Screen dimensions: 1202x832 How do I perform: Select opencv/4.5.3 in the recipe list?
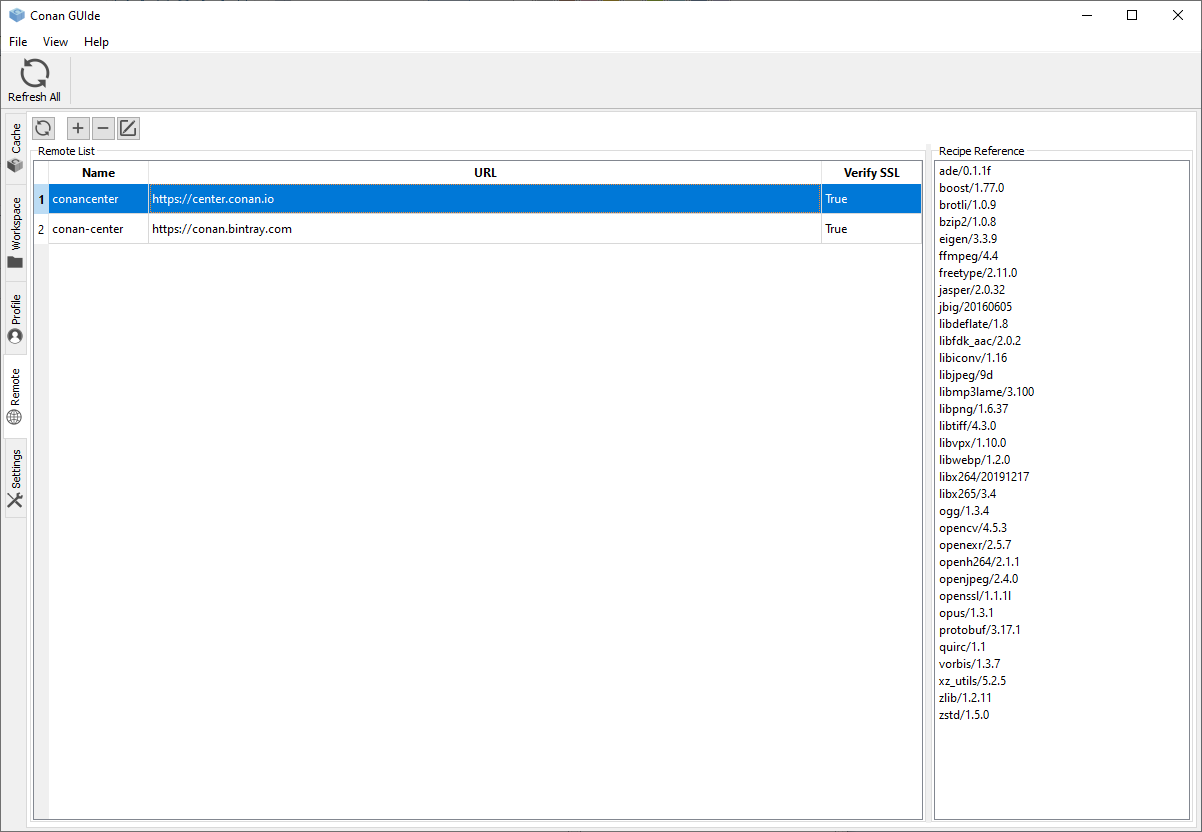[x=972, y=528]
